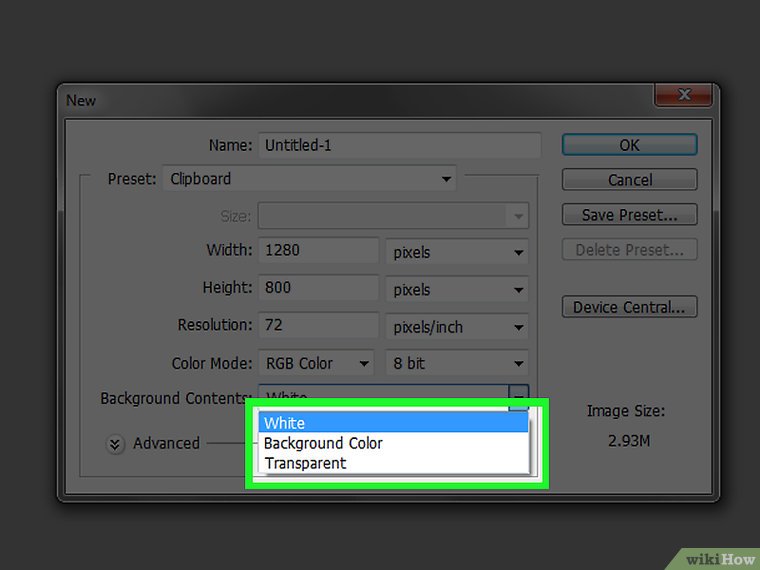
Task: Choose Background Color from the list
Action: coord(392,443)
